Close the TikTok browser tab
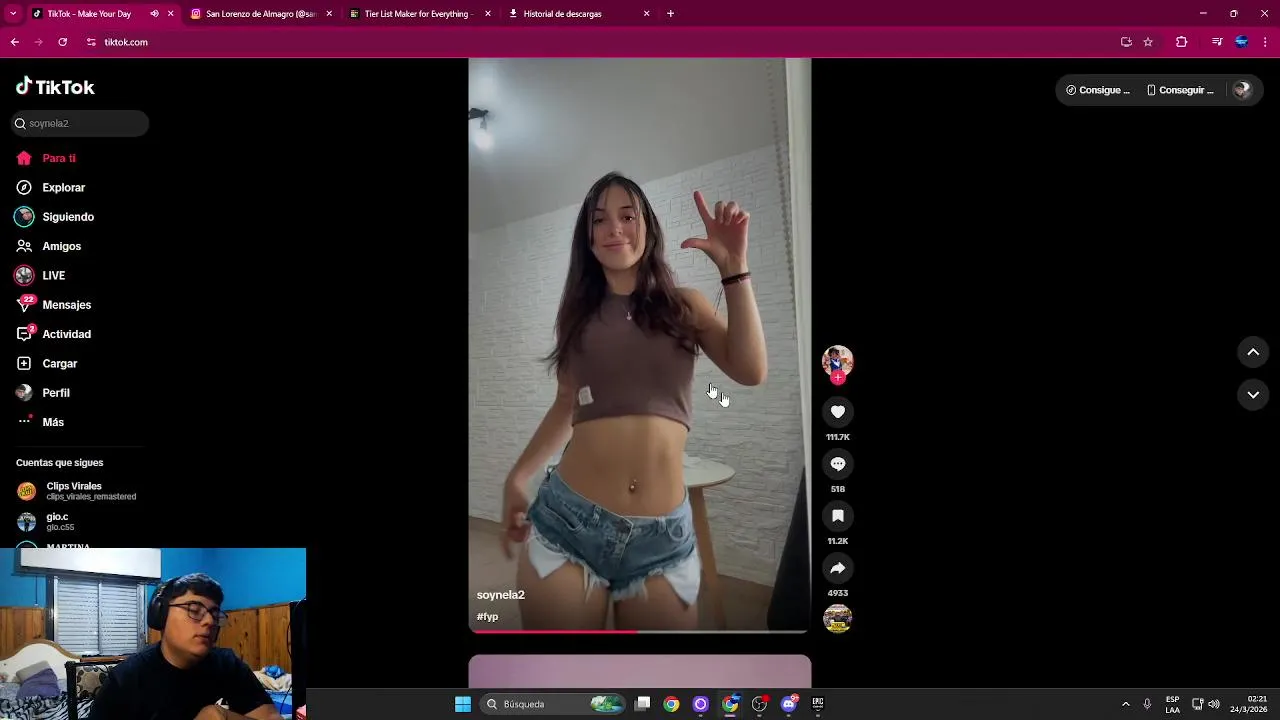Image resolution: width=1280 pixels, height=720 pixels. pos(170,14)
